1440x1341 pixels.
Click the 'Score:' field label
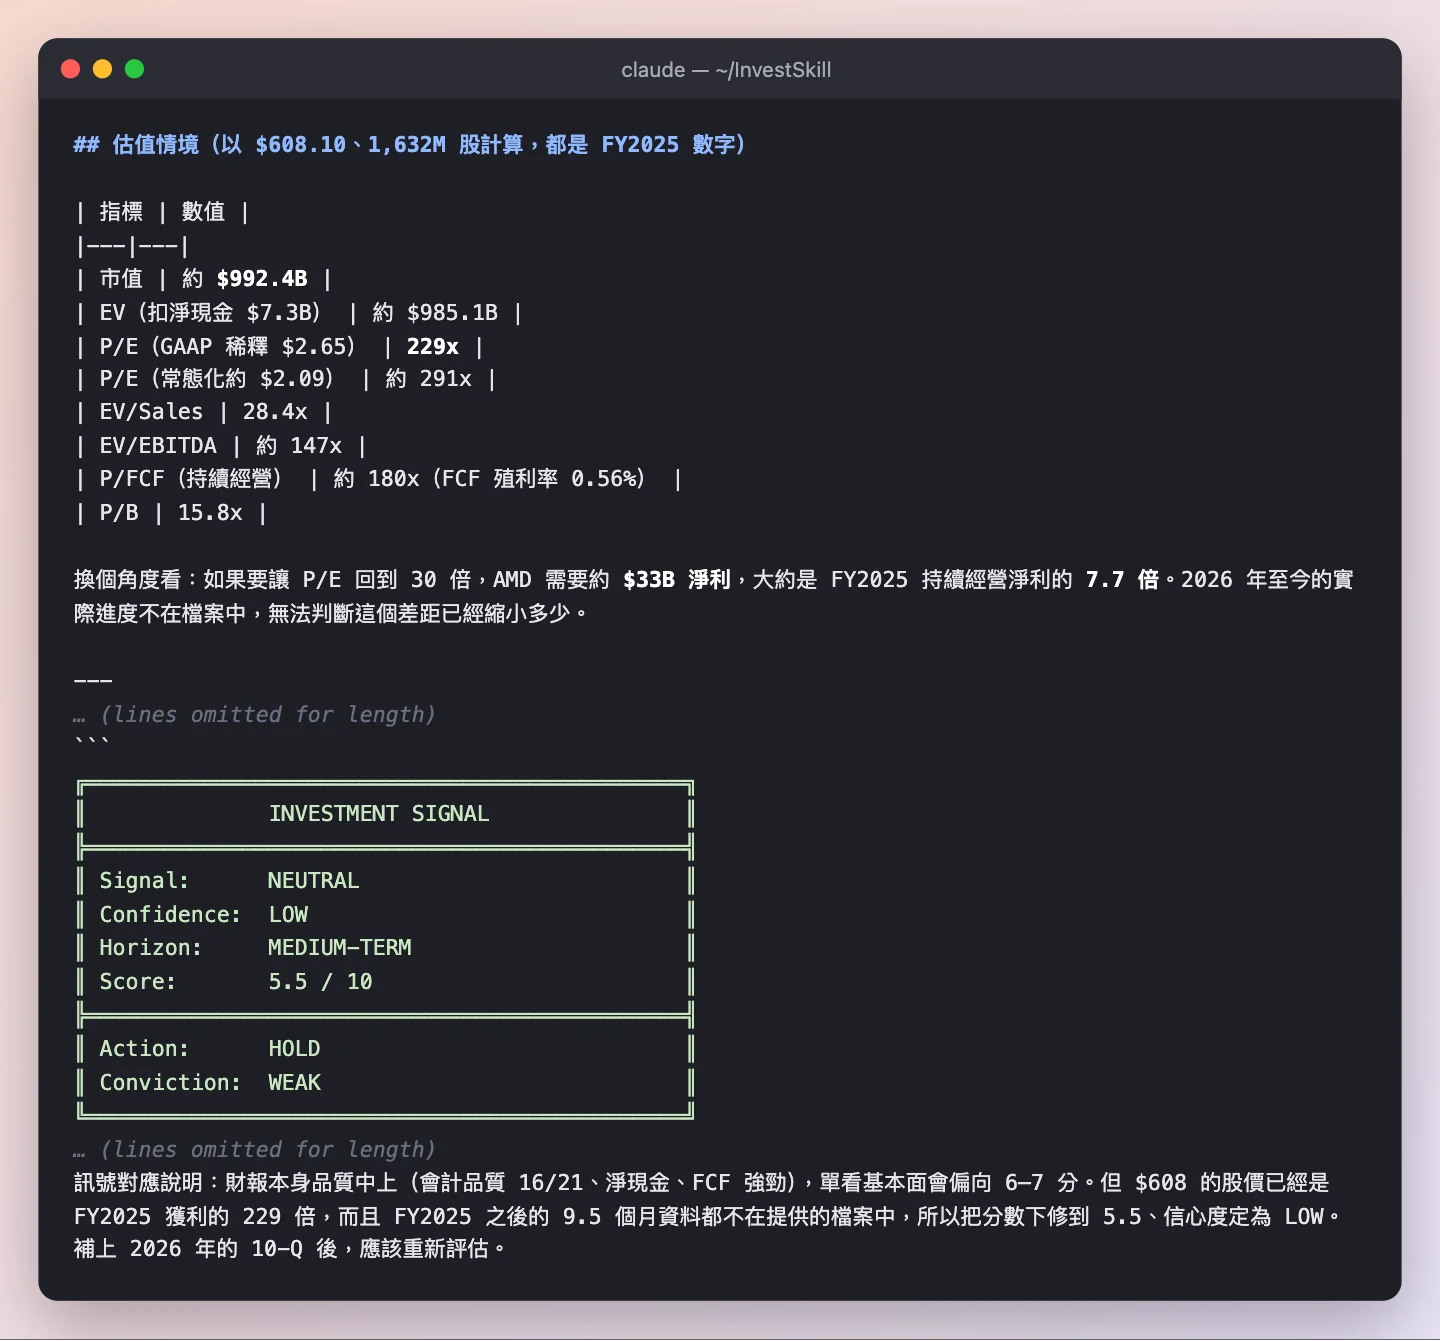(138, 982)
